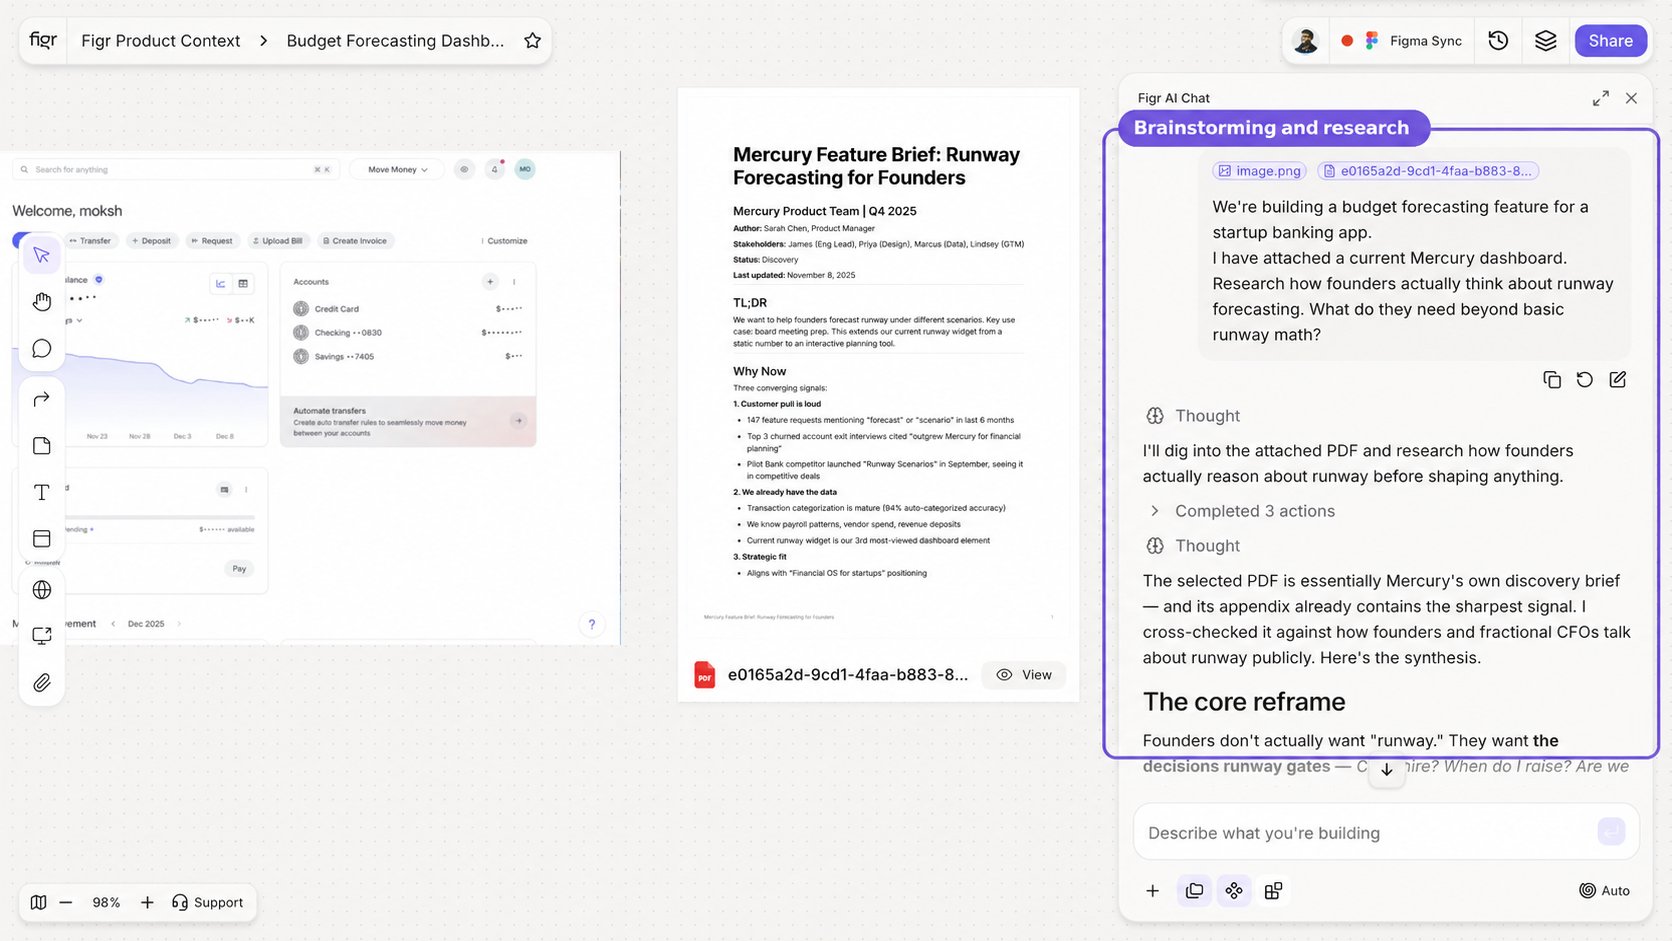Screen dimensions: 1672x941
Task: Expand the first Thought section
Action: [1192, 416]
